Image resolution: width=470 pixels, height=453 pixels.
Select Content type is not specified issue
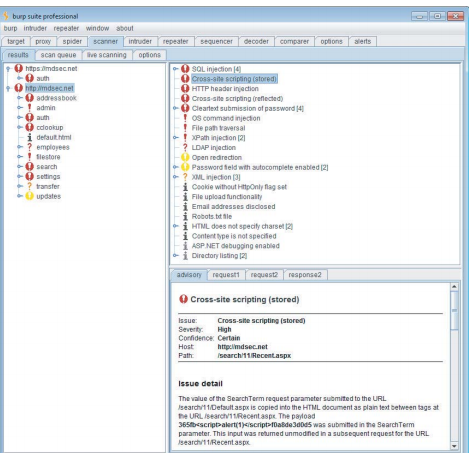point(234,236)
